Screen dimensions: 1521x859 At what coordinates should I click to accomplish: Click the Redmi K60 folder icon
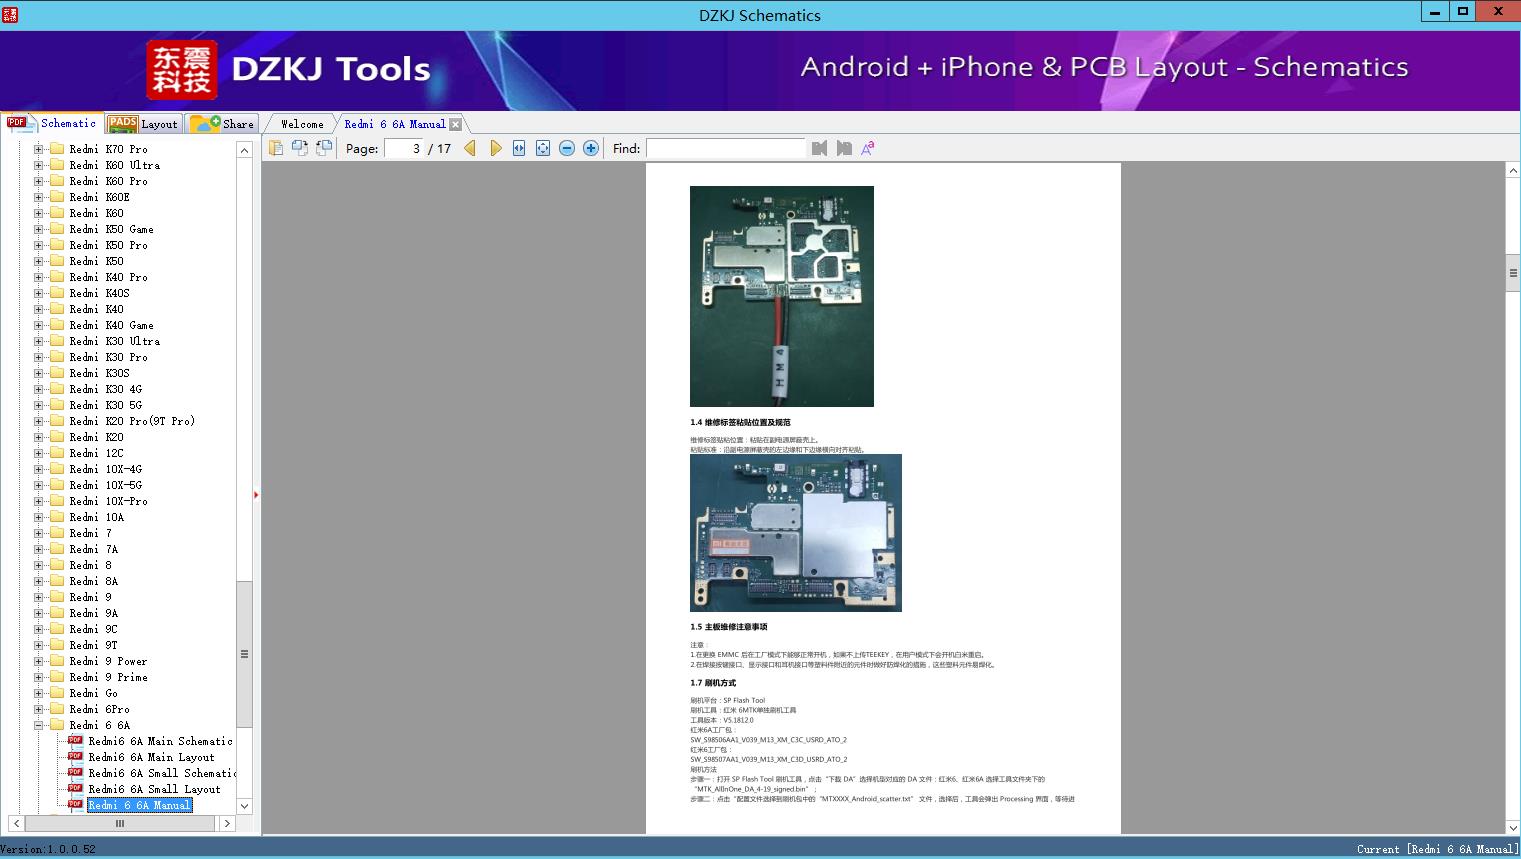(57, 213)
